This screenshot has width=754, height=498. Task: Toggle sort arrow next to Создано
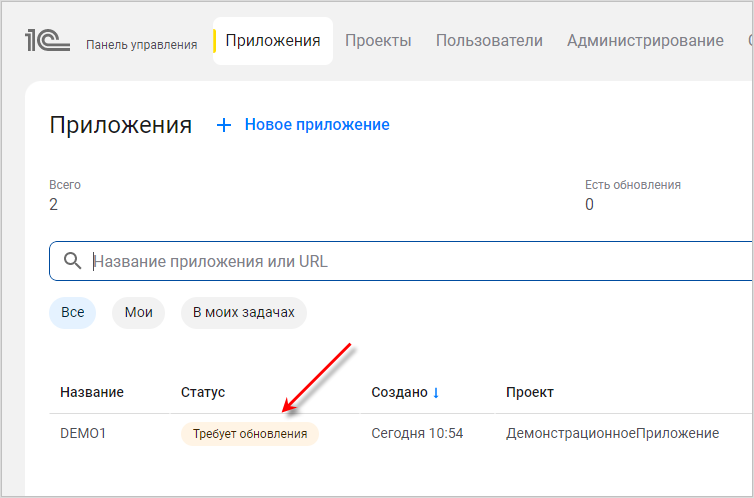436,393
